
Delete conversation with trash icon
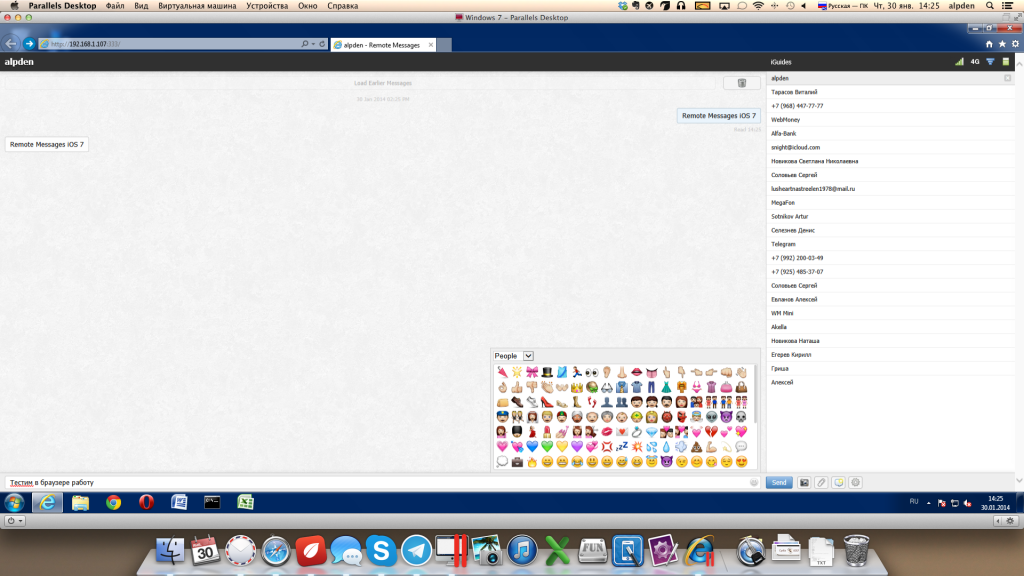click(x=742, y=83)
